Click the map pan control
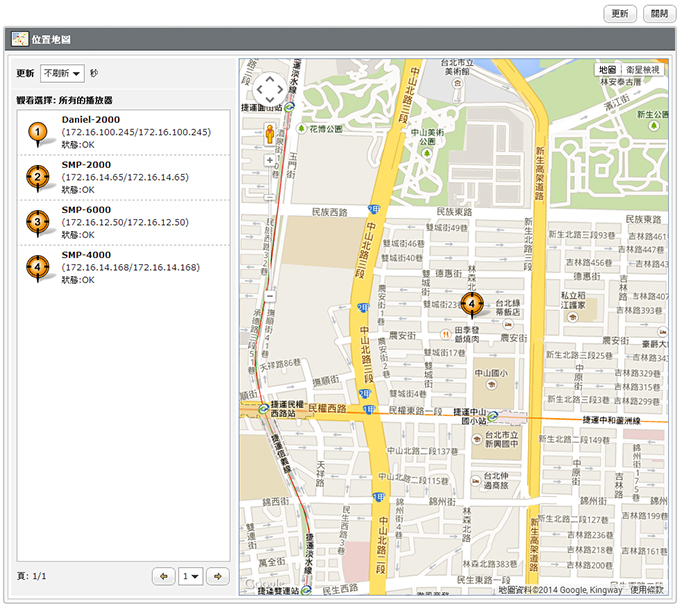This screenshot has height=606, width=680. click(270, 90)
